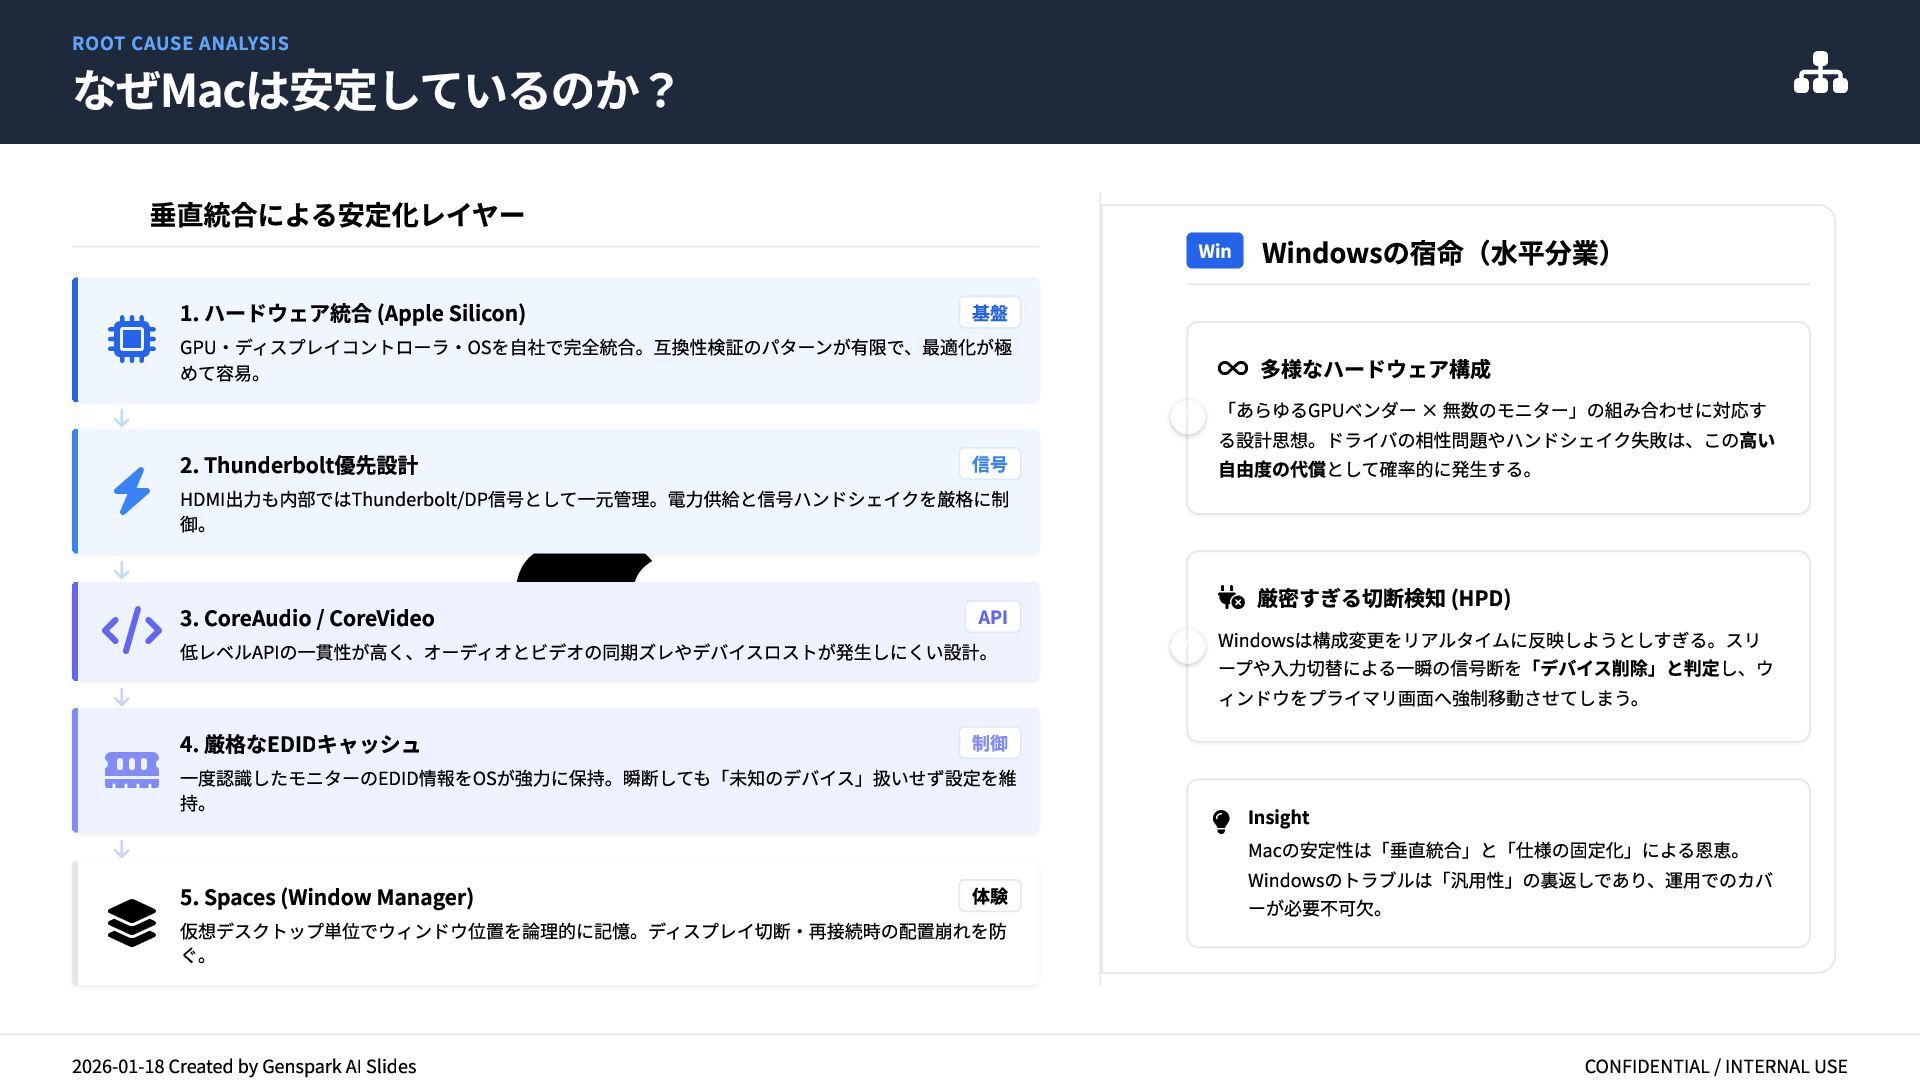Click the microchip icon for hardware integration
The width and height of the screenshot is (1920, 1080).
(x=131, y=340)
